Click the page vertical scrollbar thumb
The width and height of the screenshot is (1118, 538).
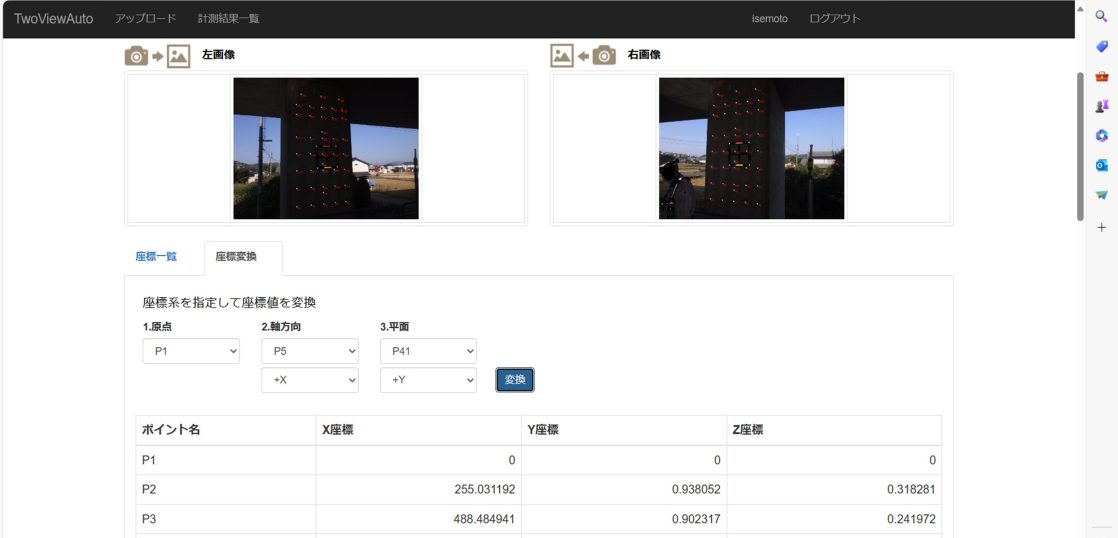(1079, 146)
